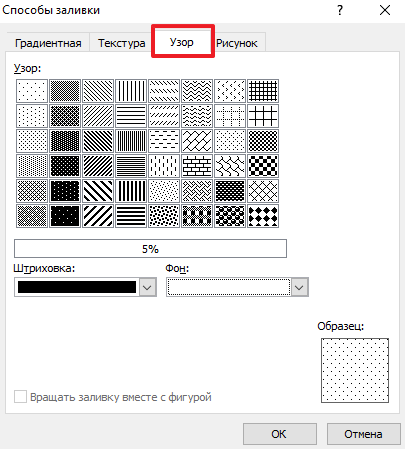Viewport: 405px width, 449px height.
Task: Select the light horizontal lines pattern
Action: (131, 116)
